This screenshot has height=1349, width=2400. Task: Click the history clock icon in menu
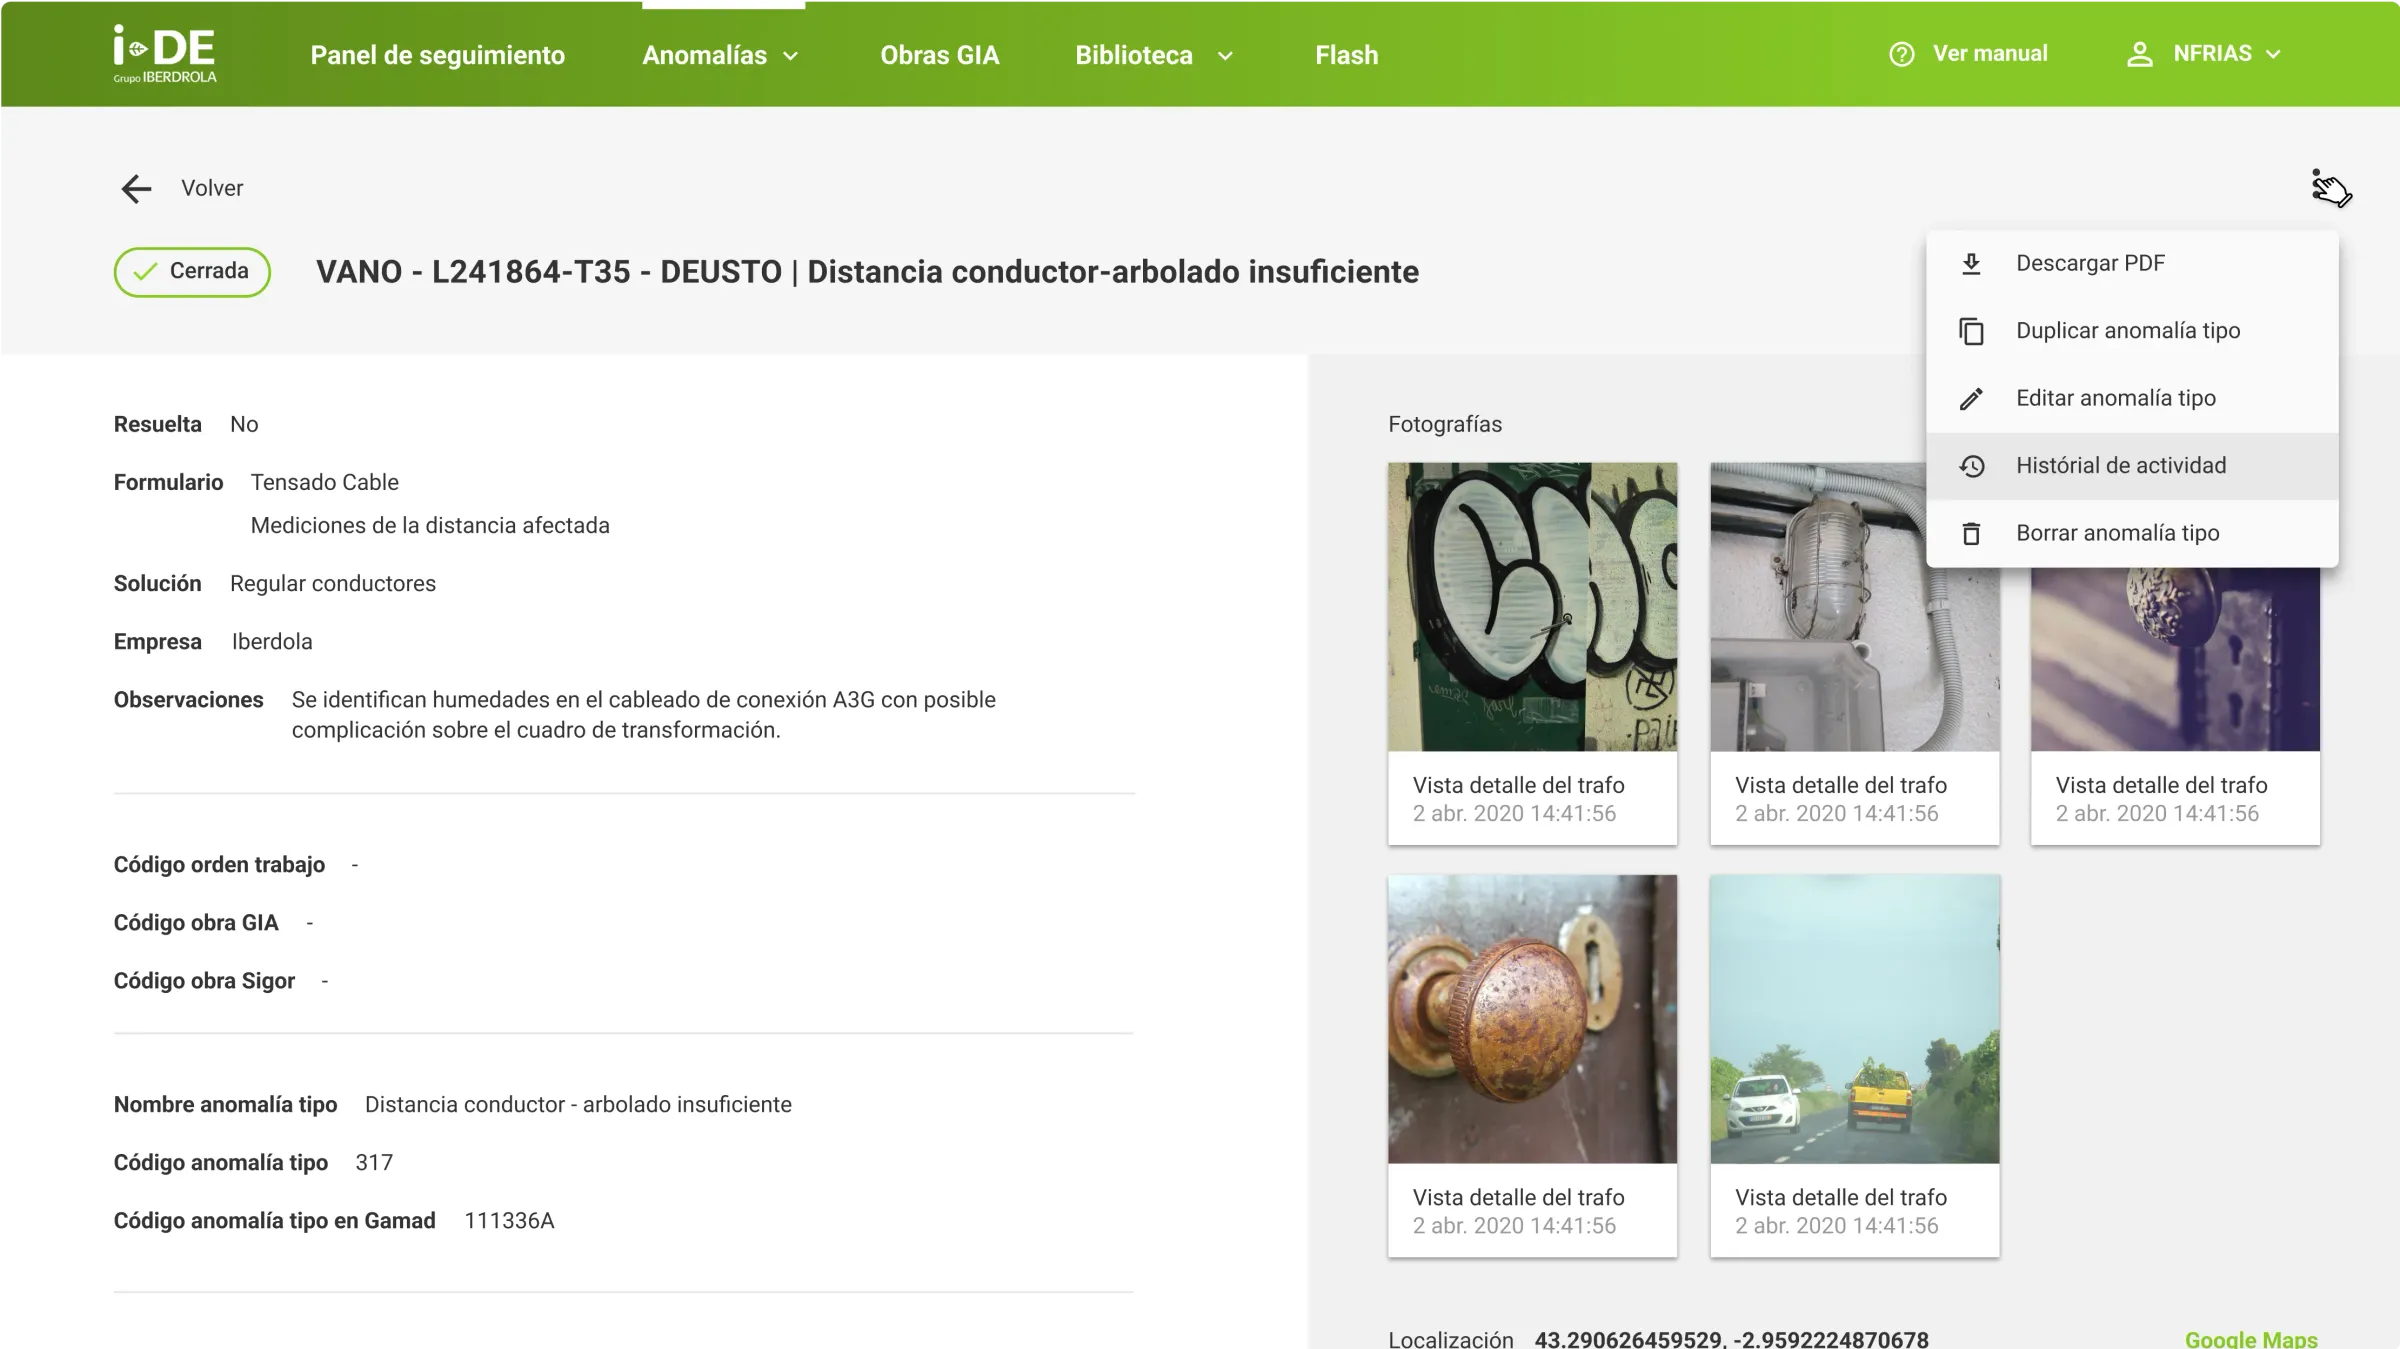pos(1971,466)
